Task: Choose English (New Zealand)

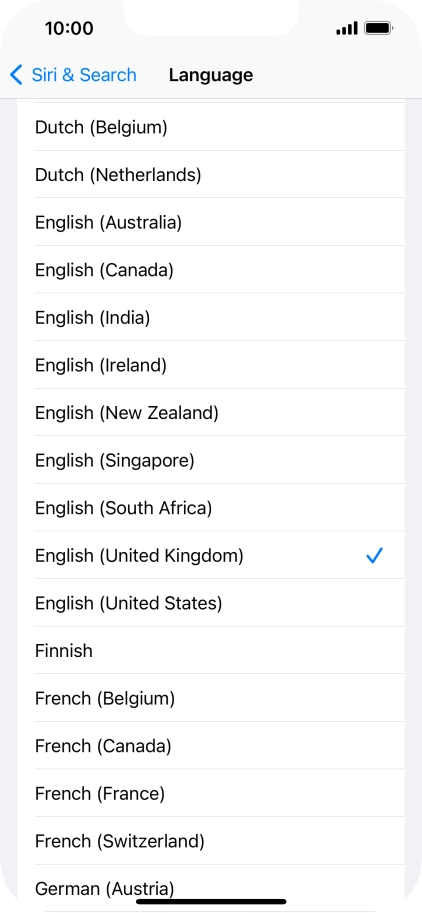Action: 211,413
